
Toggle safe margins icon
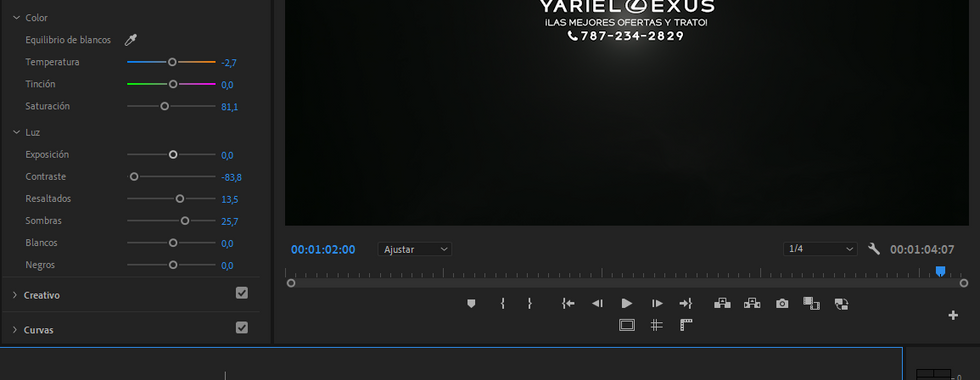(627, 325)
